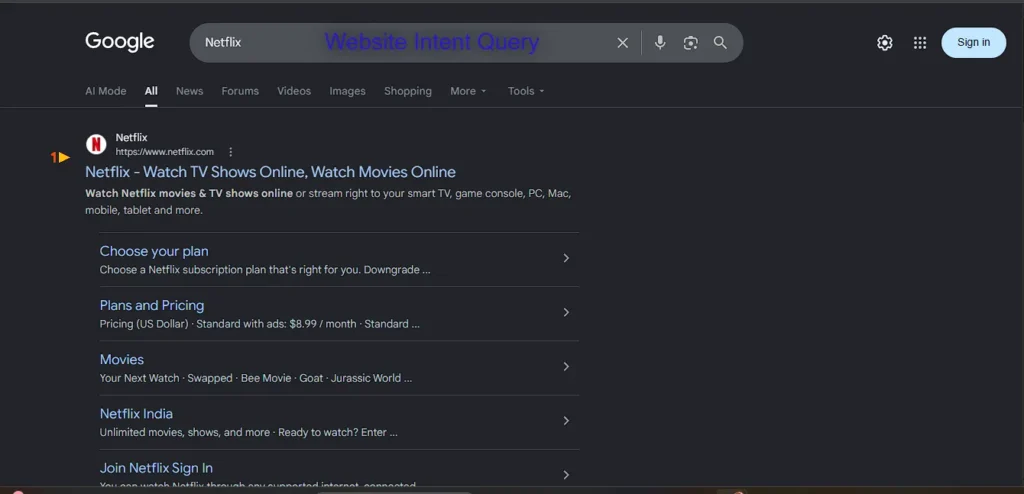Clear the search box with X icon
This screenshot has height=494, width=1024.
pos(622,42)
